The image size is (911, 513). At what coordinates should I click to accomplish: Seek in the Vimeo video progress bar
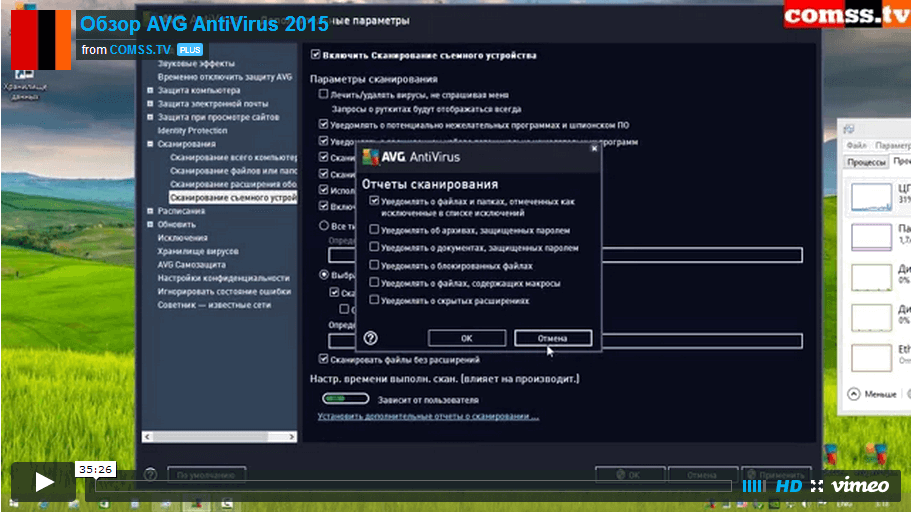click(x=414, y=486)
